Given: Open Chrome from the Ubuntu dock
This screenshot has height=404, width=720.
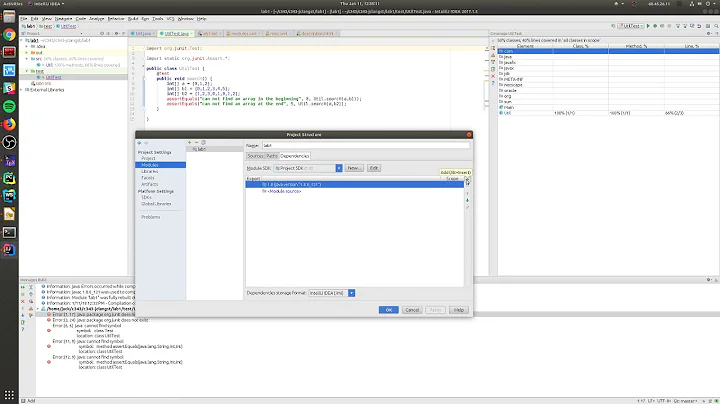Looking at the screenshot, I should [9, 35].
